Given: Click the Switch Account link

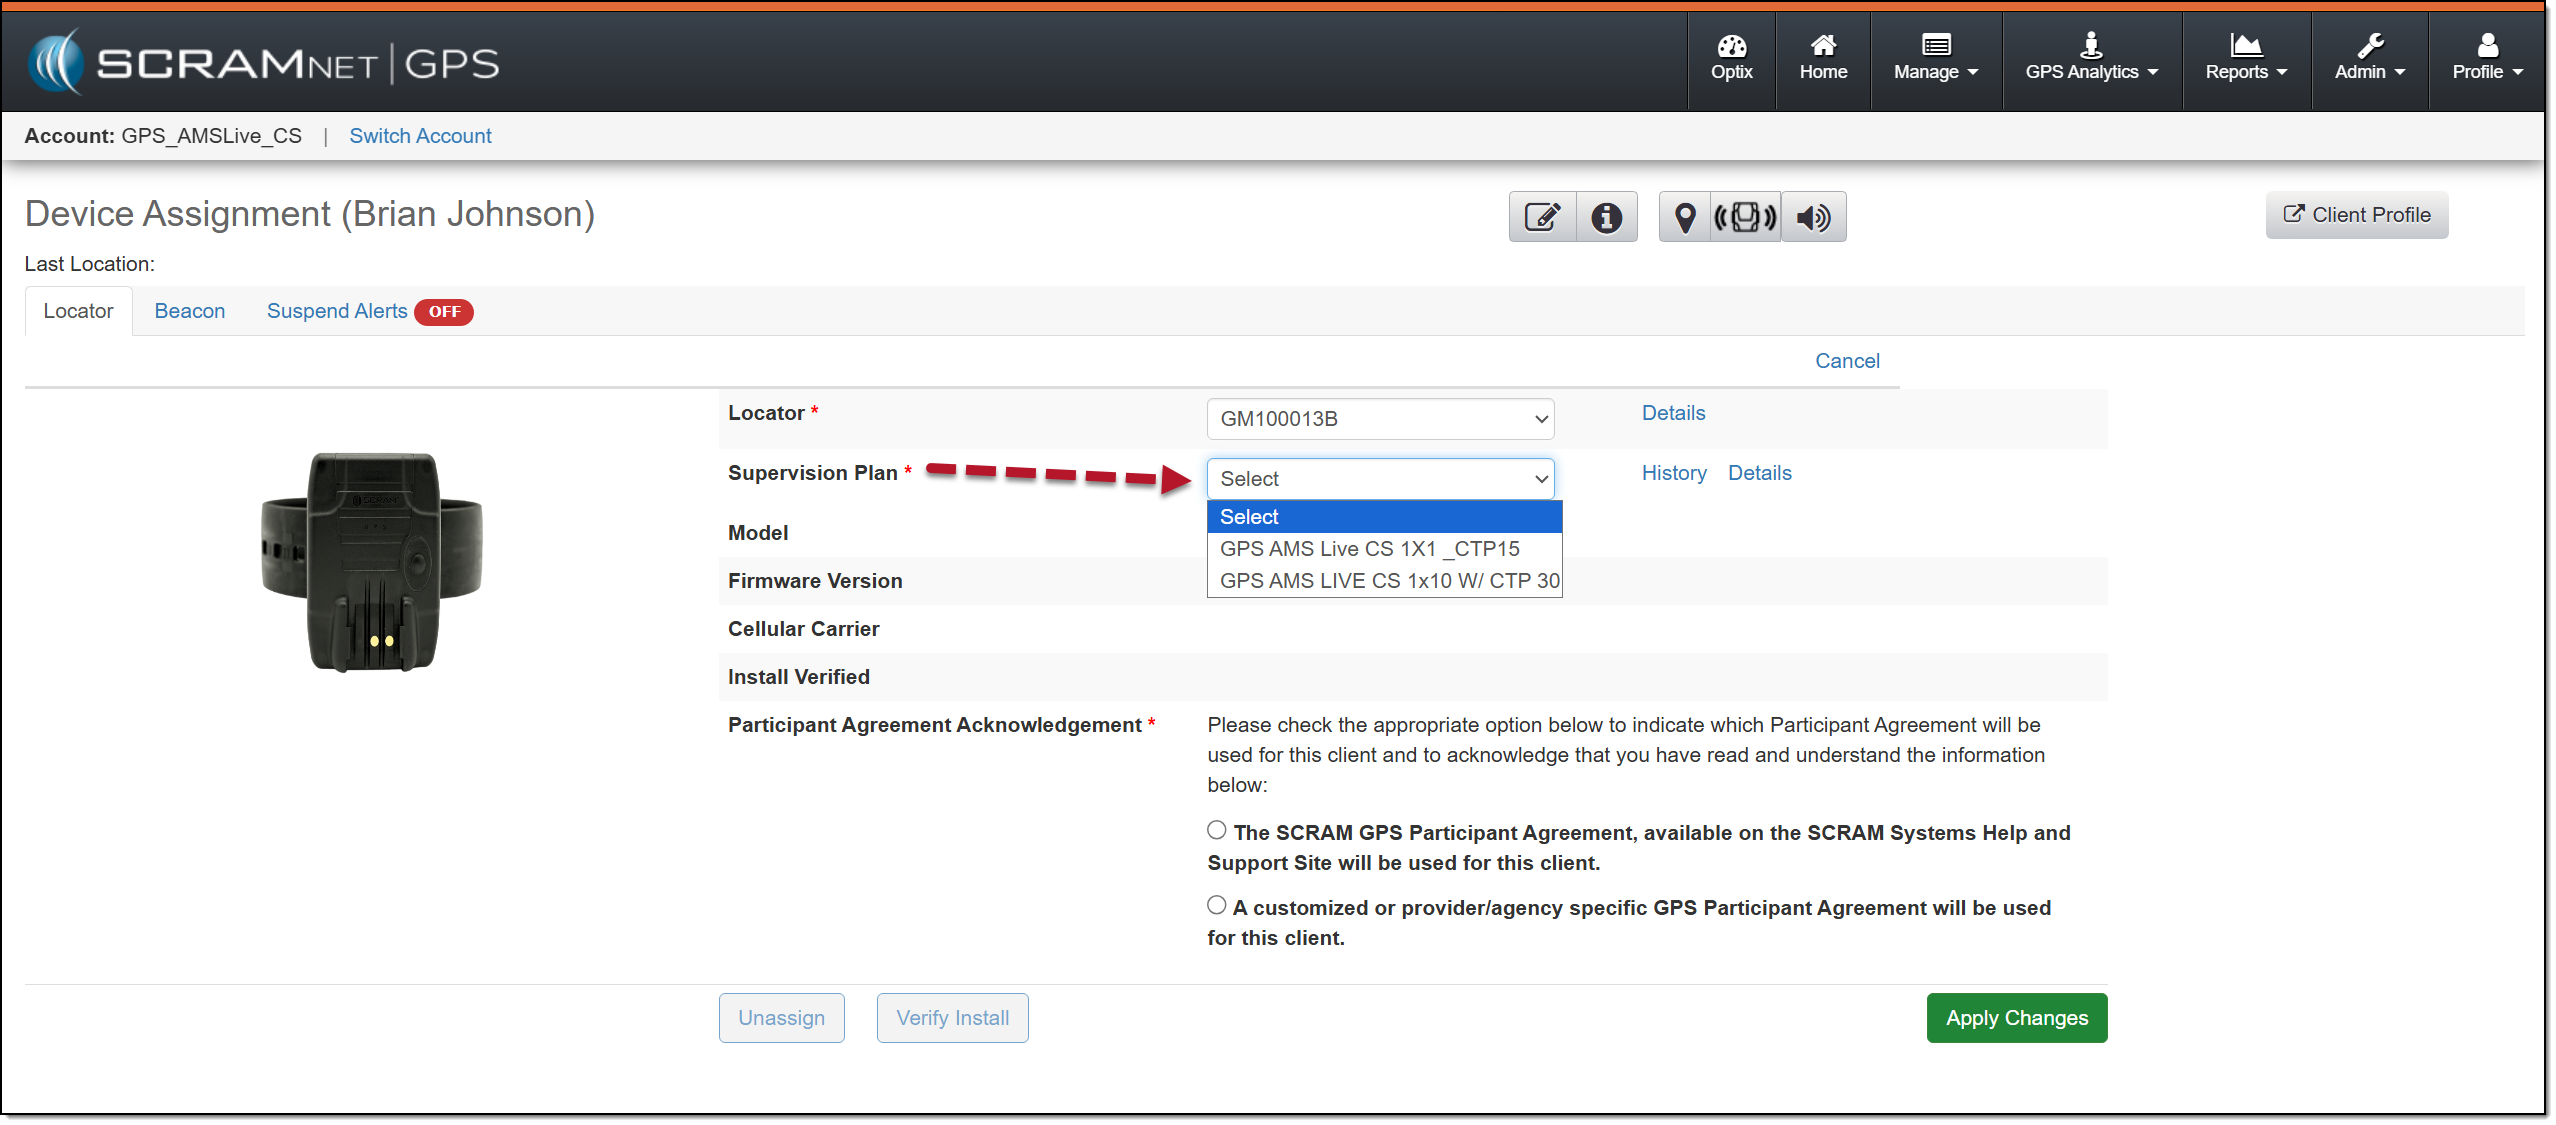Looking at the screenshot, I should point(420,136).
